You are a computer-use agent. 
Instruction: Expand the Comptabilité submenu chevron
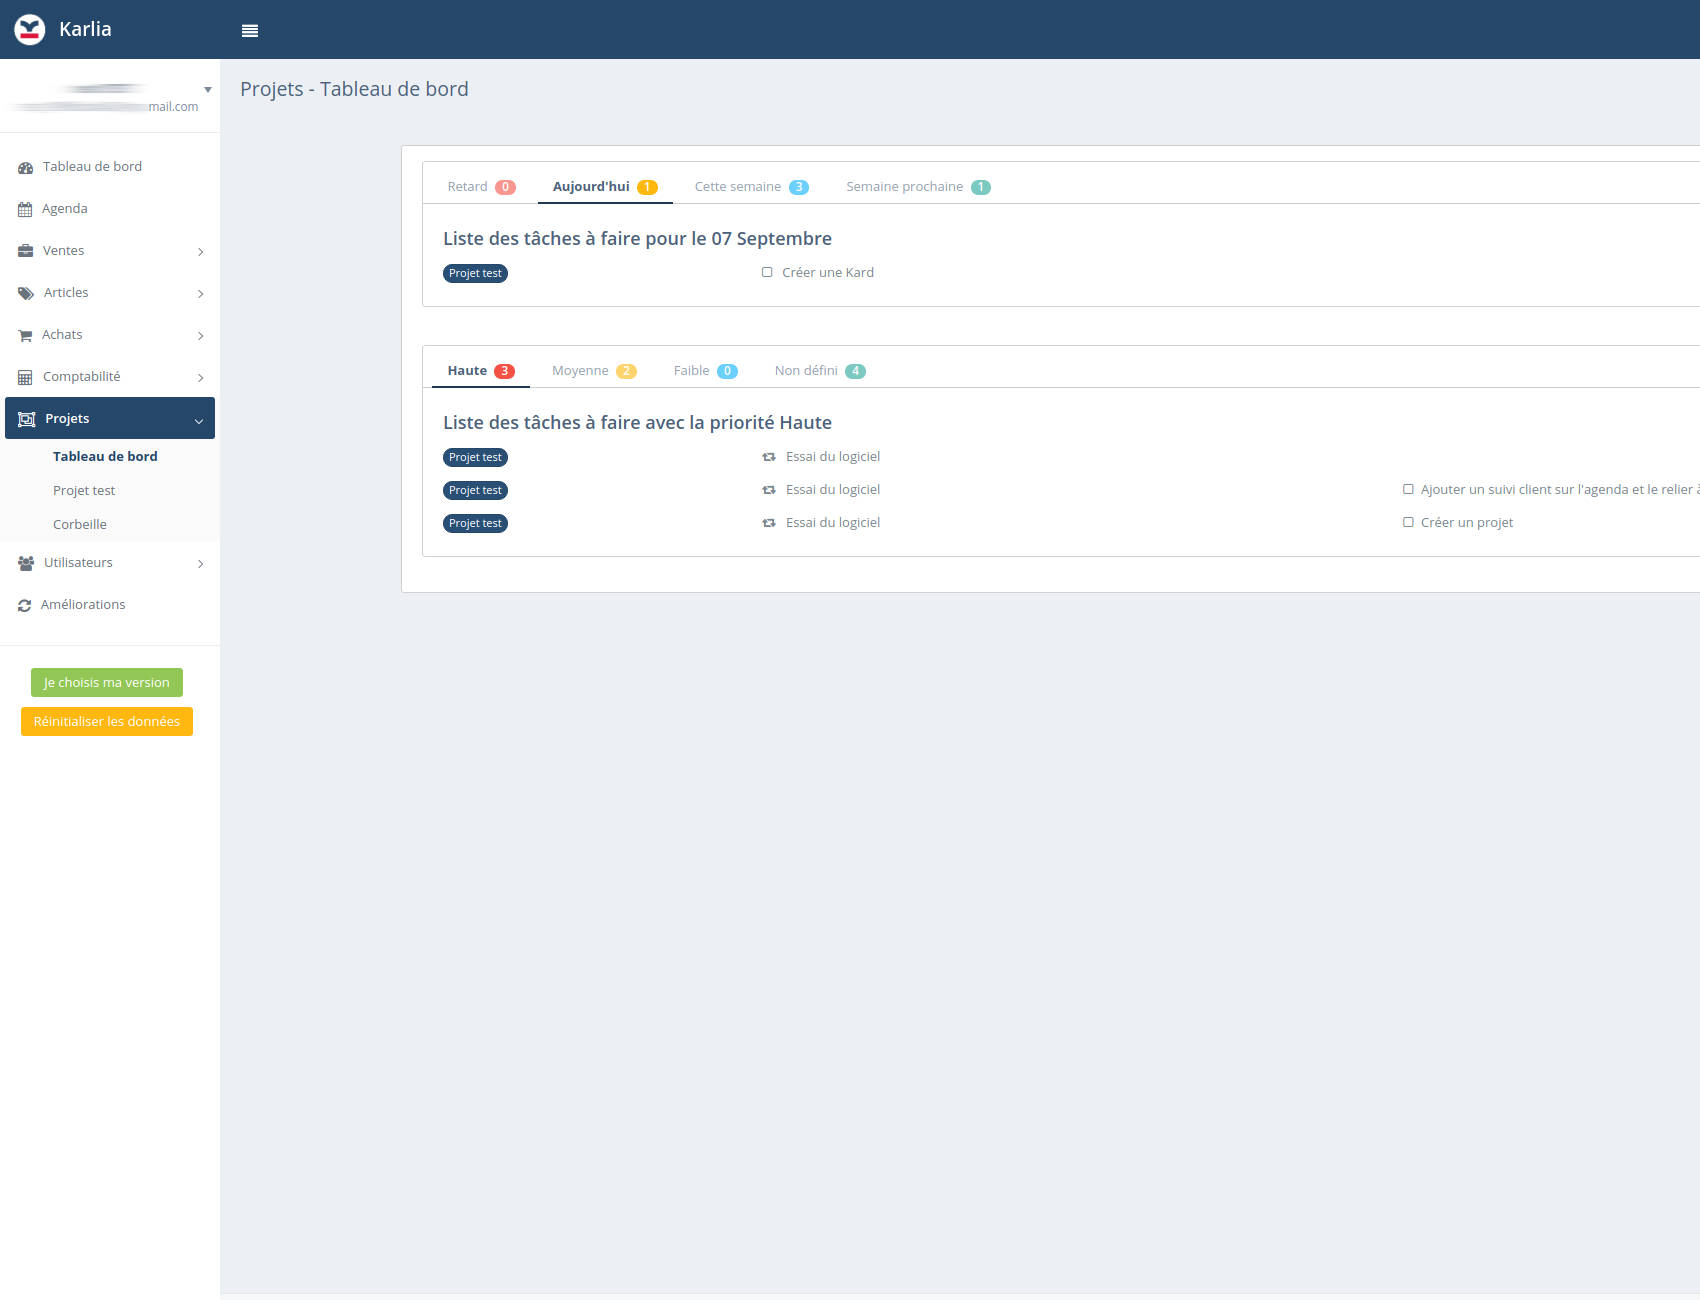coord(201,378)
